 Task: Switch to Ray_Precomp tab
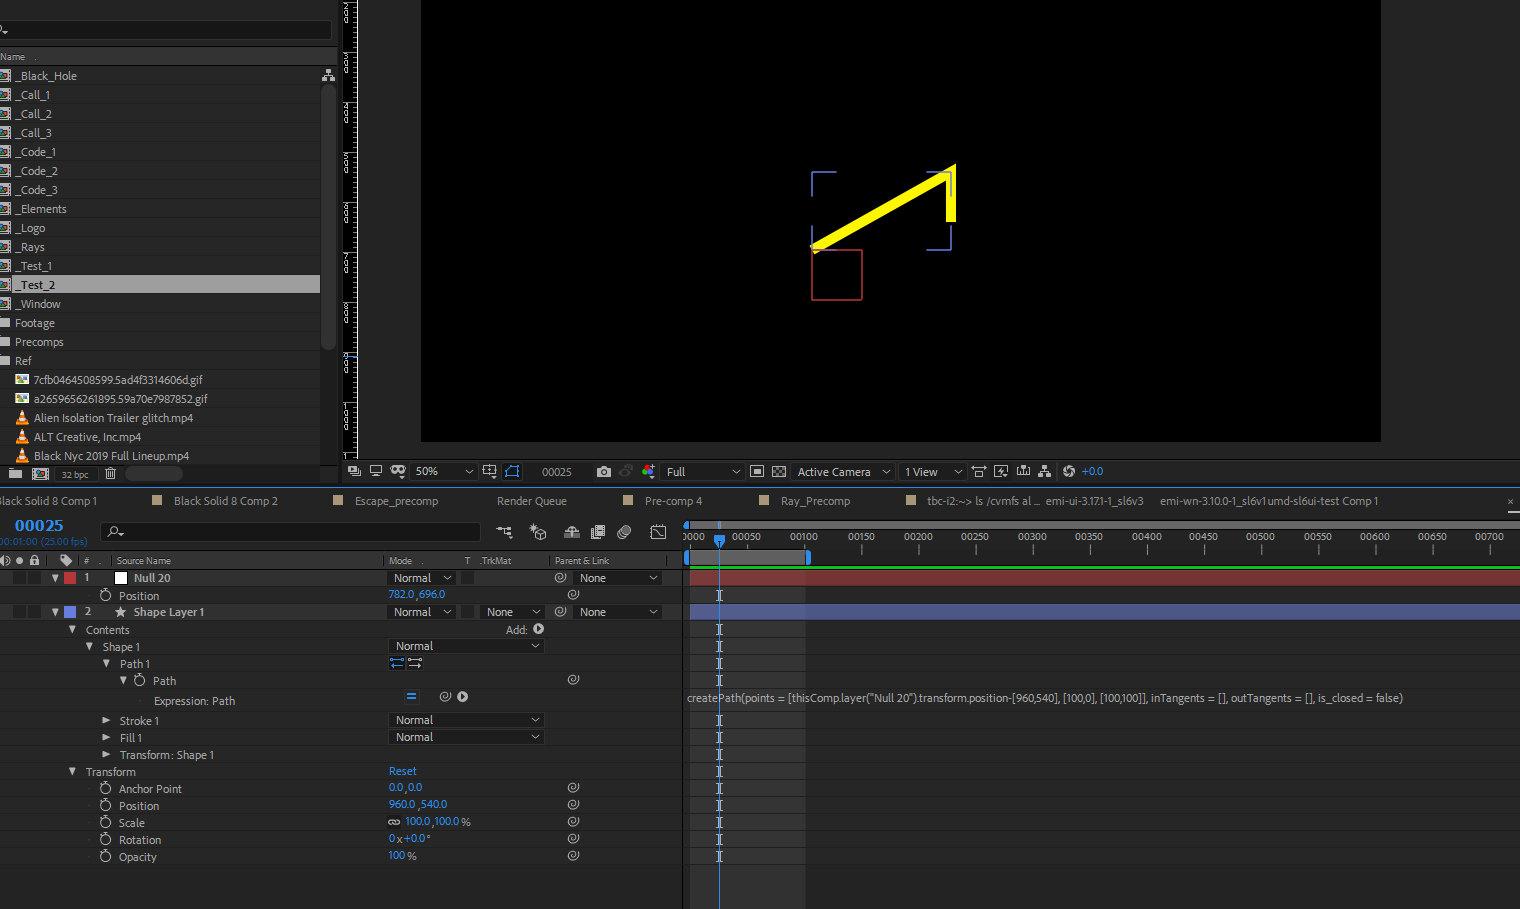click(x=815, y=501)
